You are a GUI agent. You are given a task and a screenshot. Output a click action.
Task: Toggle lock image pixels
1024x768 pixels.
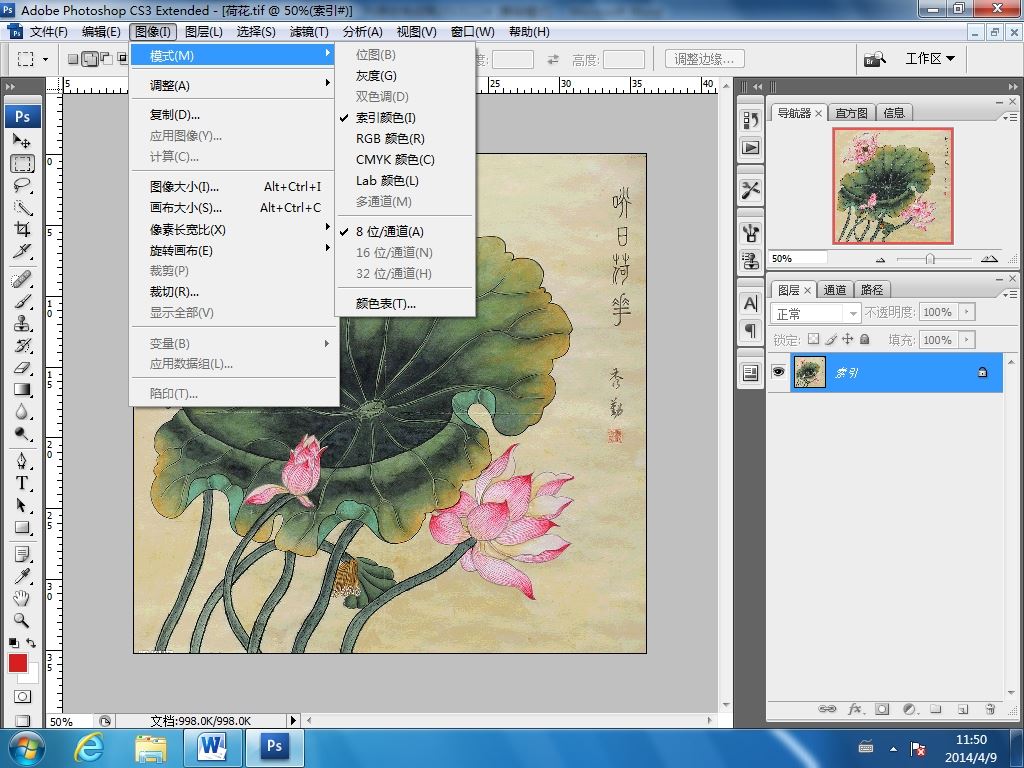831,339
